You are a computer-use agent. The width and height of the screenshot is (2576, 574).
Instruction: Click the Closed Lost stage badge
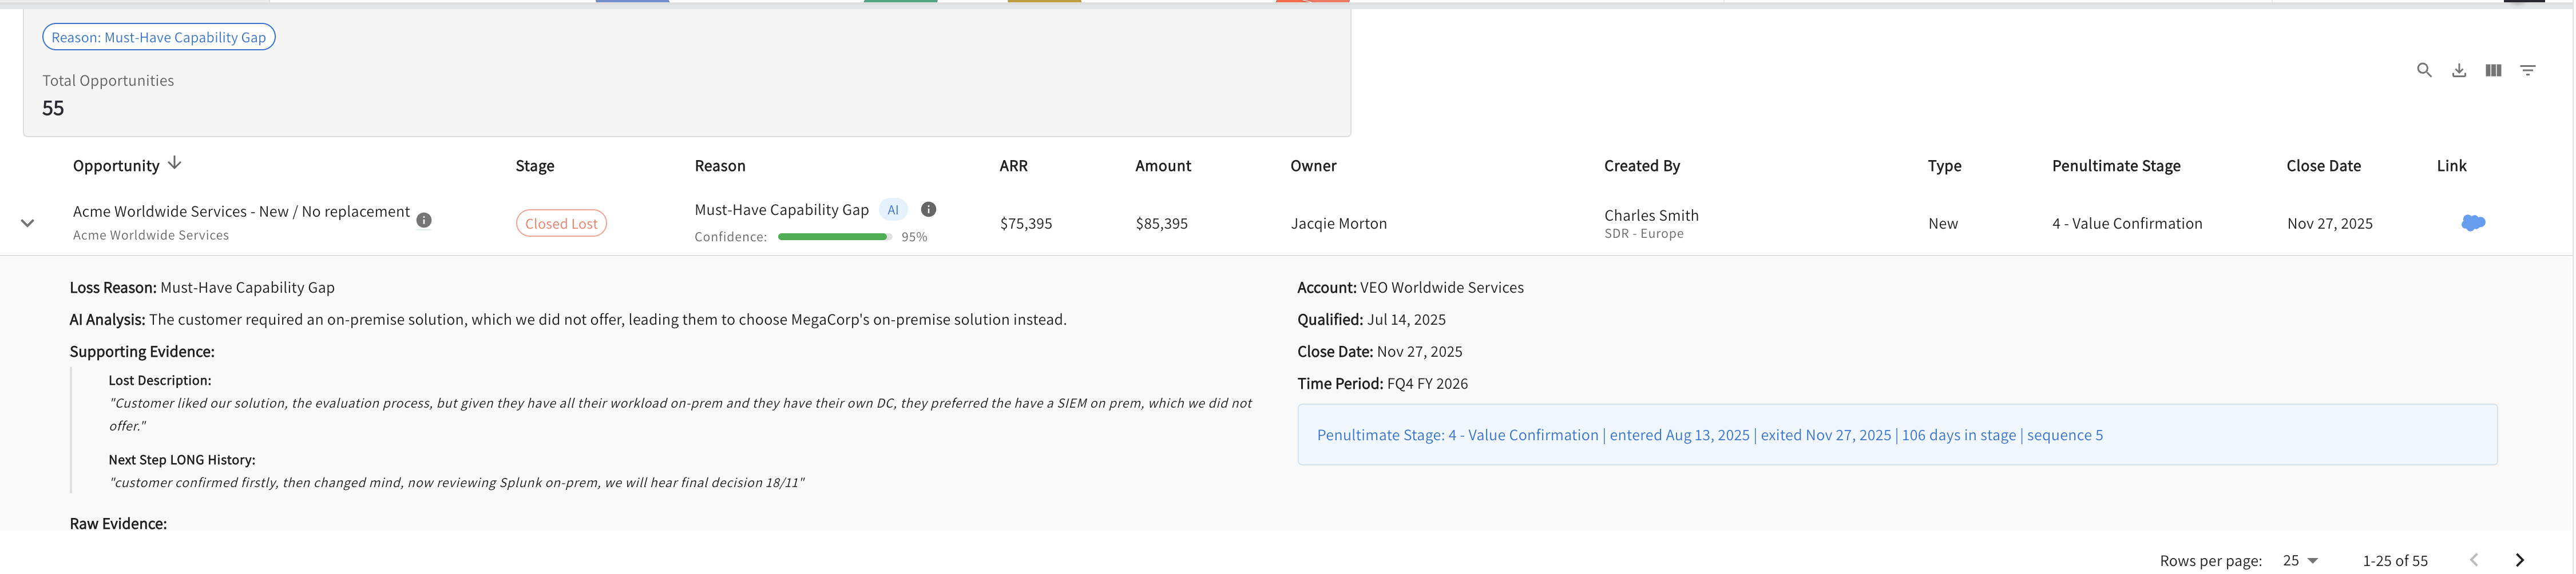pos(561,223)
